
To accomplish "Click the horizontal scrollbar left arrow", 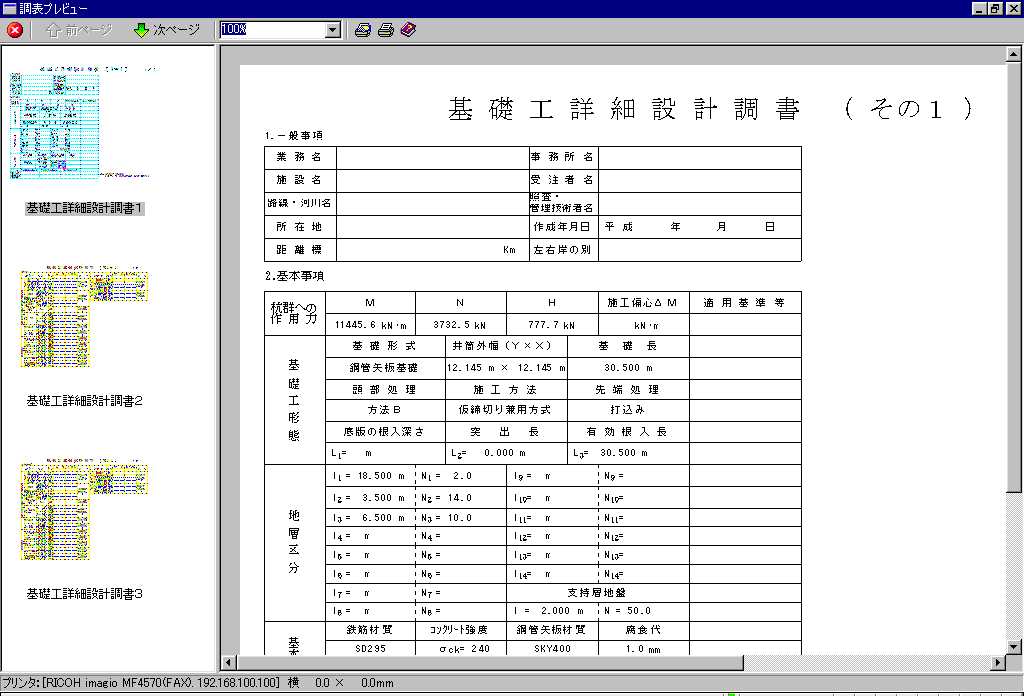I will [x=229, y=663].
